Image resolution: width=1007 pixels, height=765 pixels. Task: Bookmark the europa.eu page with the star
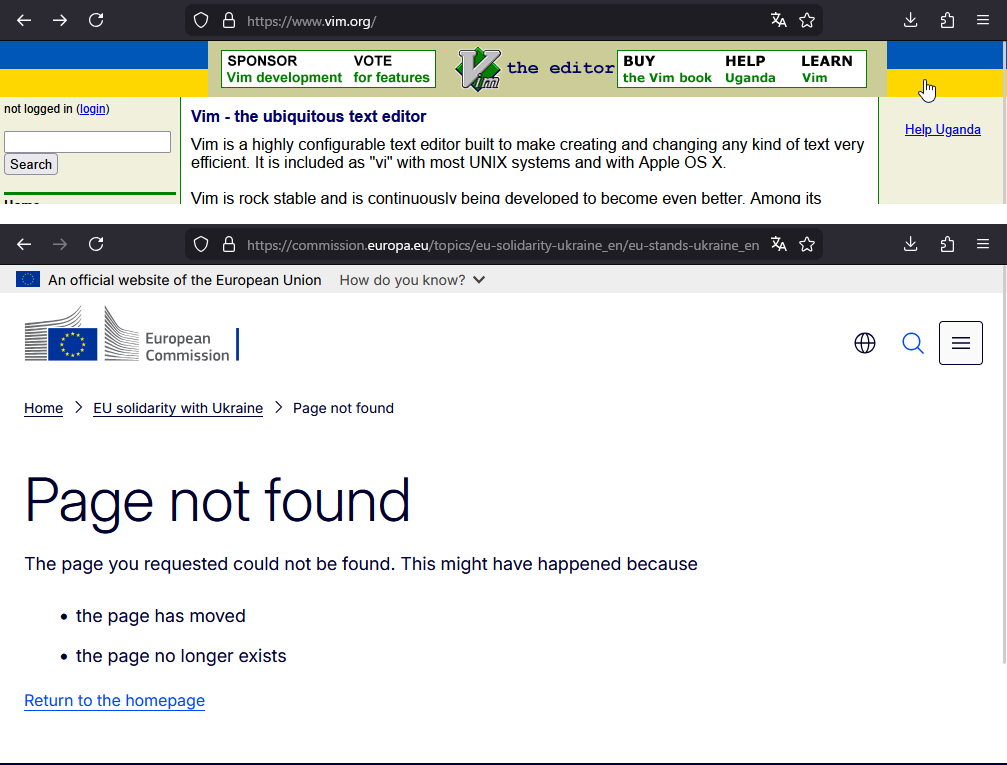point(807,244)
